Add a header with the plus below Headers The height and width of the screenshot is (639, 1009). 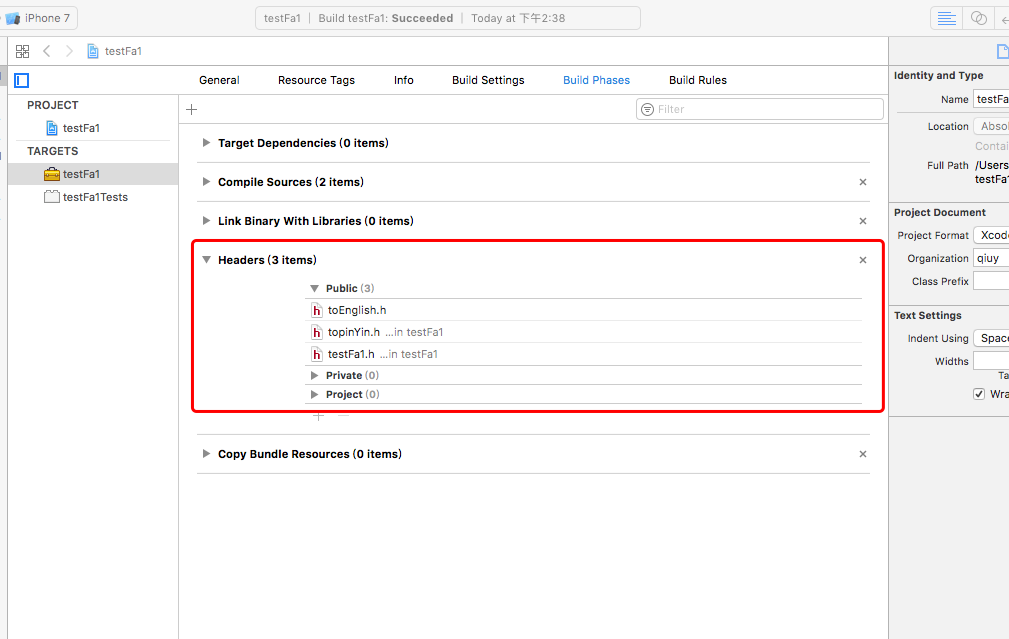[x=319, y=416]
